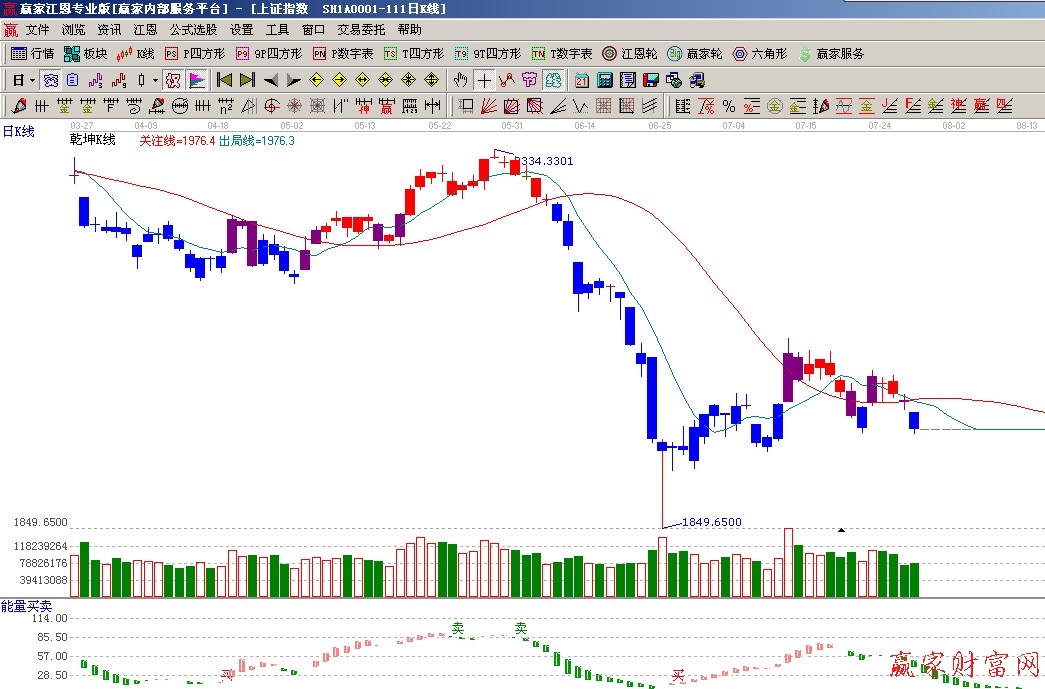Screen dimensions: 1045x689
Task: Open the 行情 quotes view
Action: tap(32, 54)
